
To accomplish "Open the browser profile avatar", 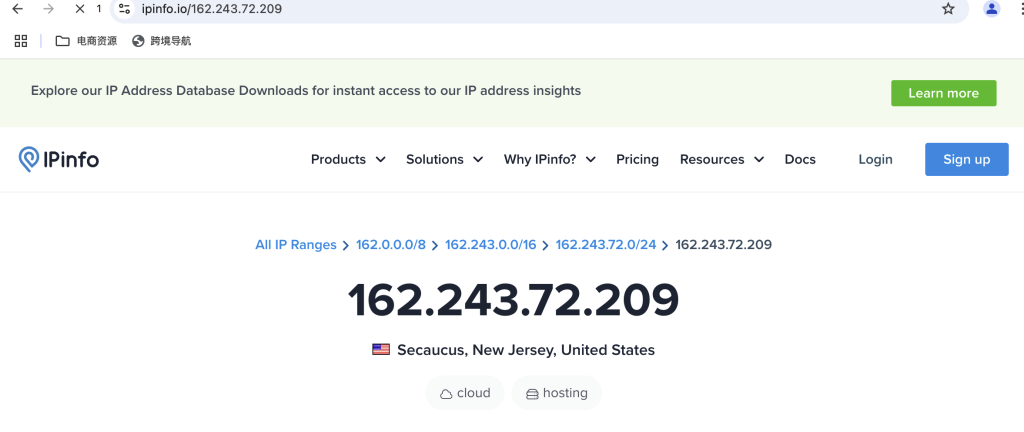I will coord(991,9).
